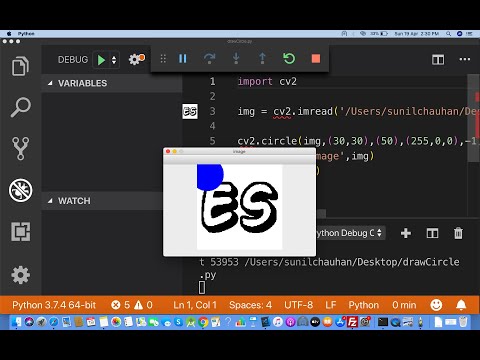Pause the debug session
This screenshot has height=360, width=480.
tap(183, 59)
